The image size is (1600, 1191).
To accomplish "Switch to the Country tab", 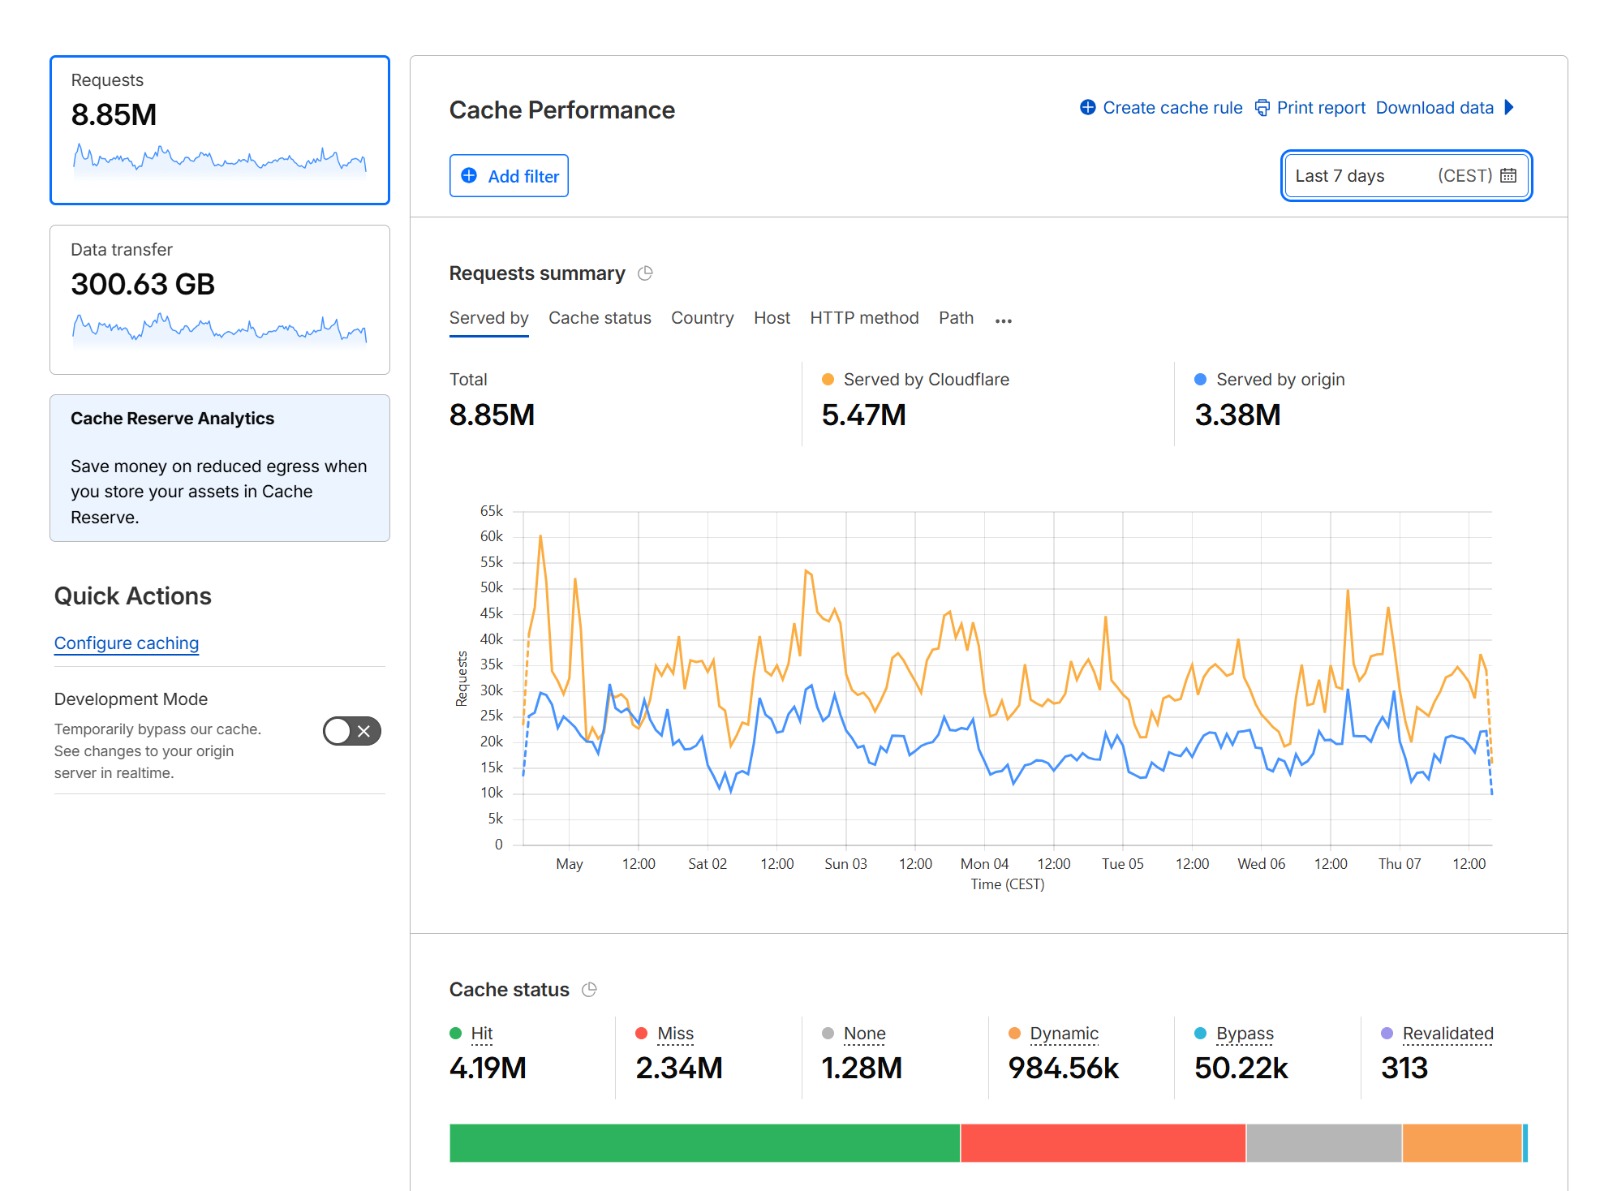I will (x=702, y=318).
